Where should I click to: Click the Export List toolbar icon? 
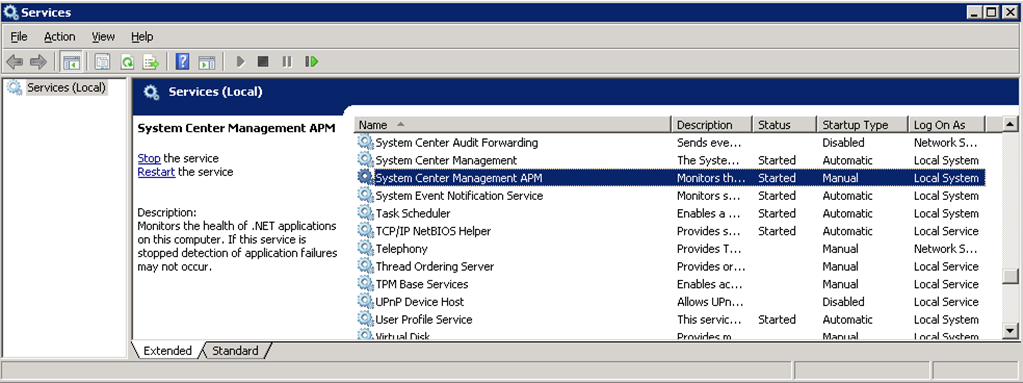click(x=152, y=62)
